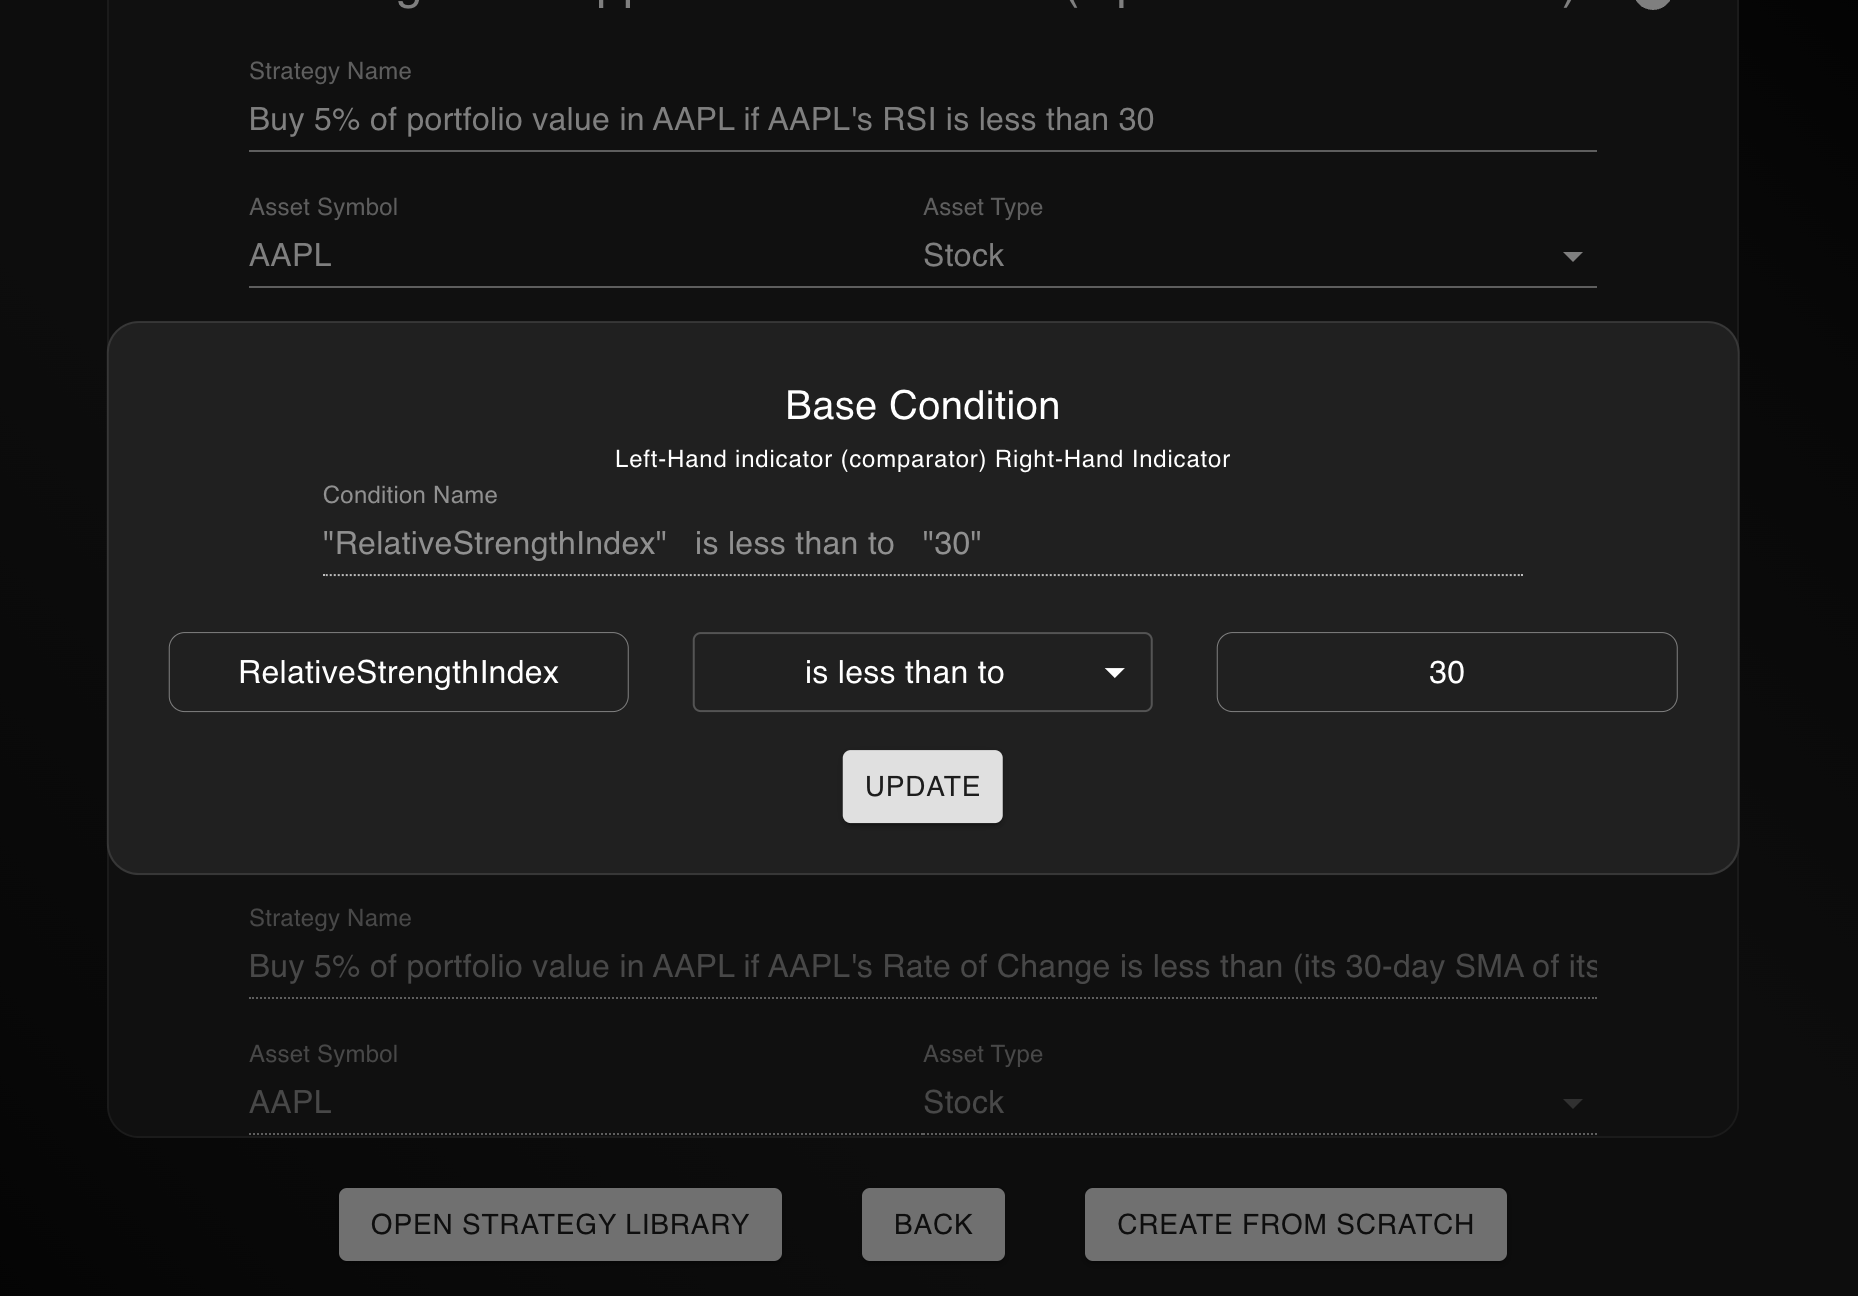This screenshot has width=1858, height=1296.
Task: Select the comparator option 'is less than to'
Action: point(903,672)
